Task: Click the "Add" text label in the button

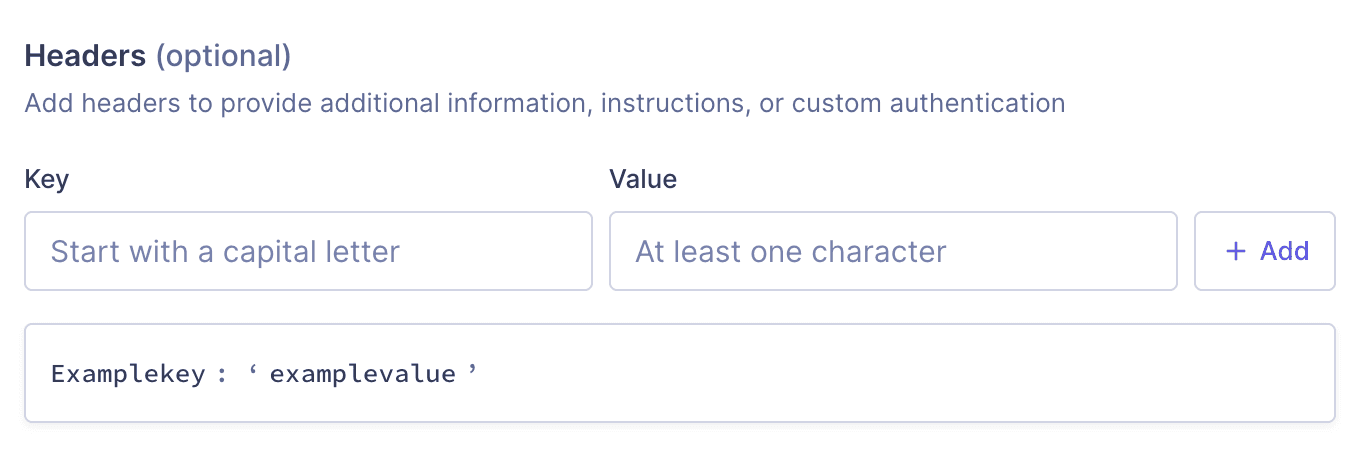Action: coord(1285,251)
